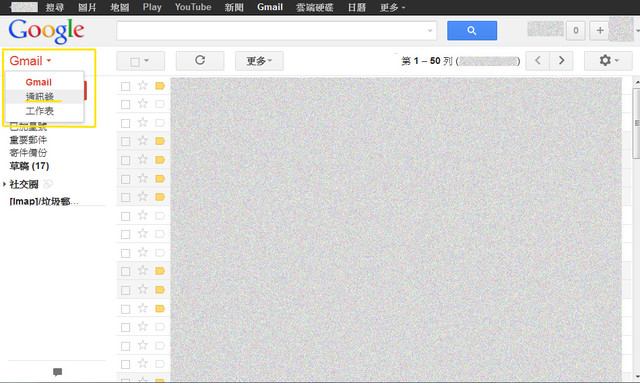The height and width of the screenshot is (383, 640).
Task: Open 更多 menu in top black bar
Action: click(392, 7)
